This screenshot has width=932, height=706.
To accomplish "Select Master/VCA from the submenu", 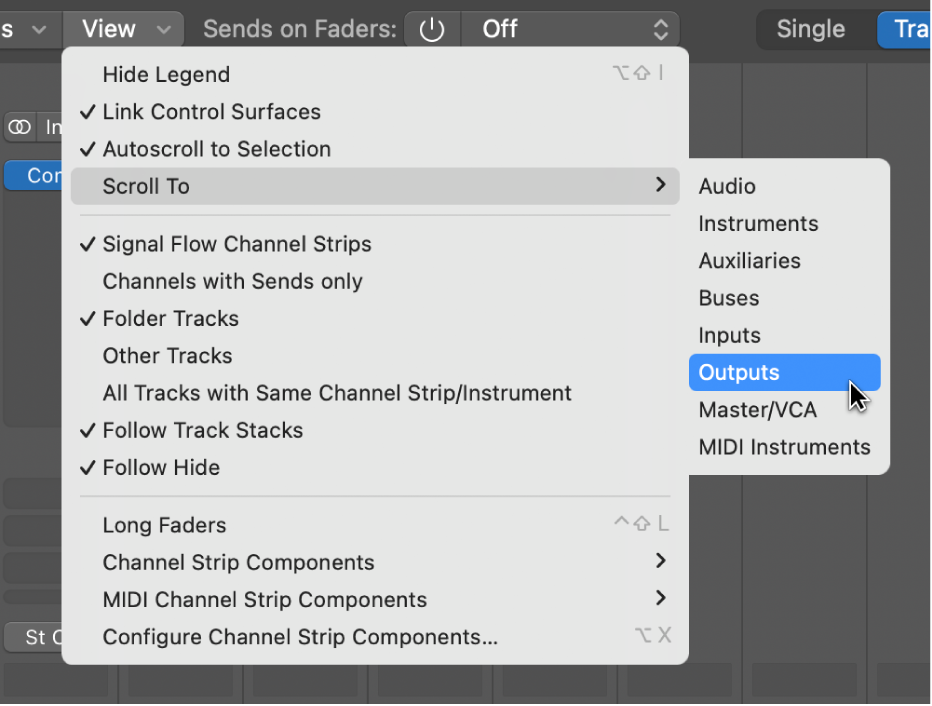I will tap(757, 409).
